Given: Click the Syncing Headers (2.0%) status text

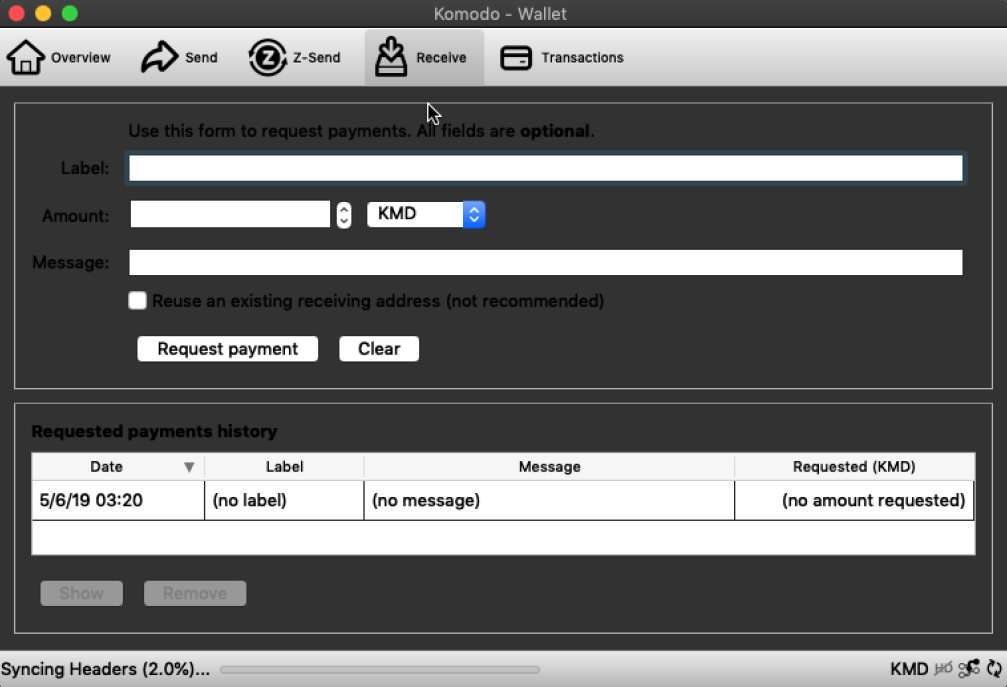Looking at the screenshot, I should (x=105, y=669).
